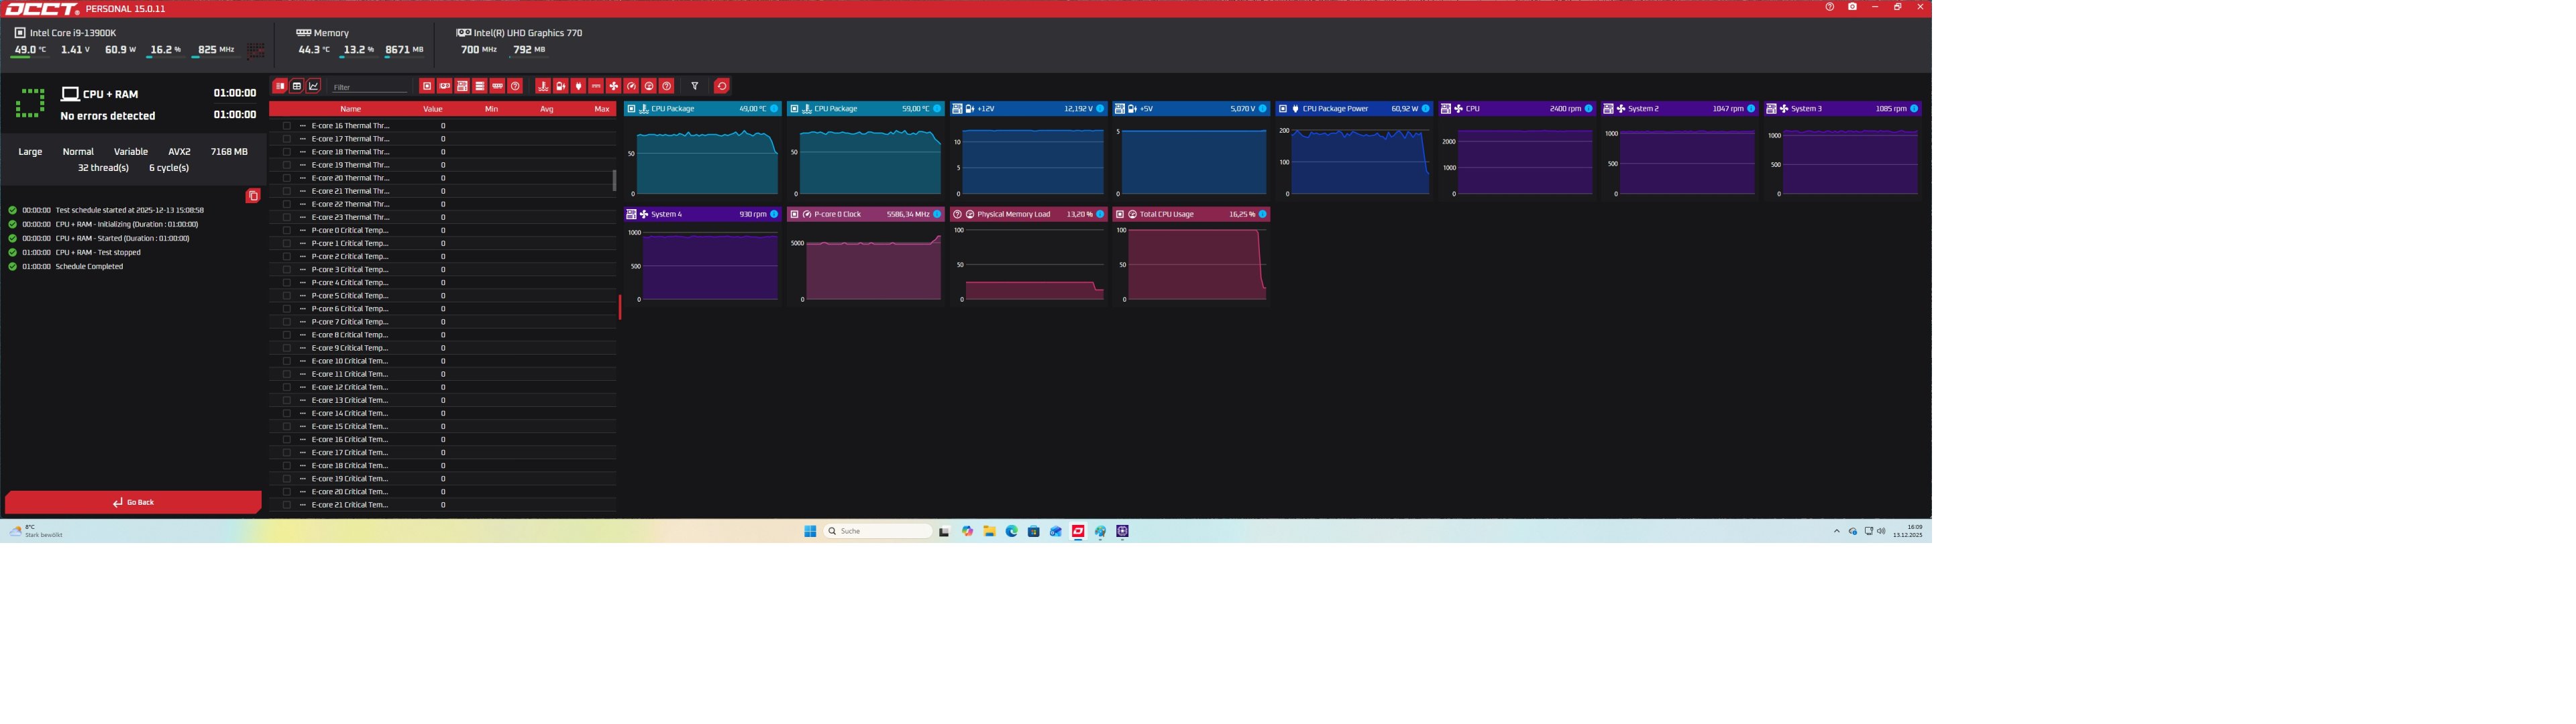This screenshot has height=724, width=2576.
Task: Click the sensor list vertical scrollbar
Action: (615, 180)
